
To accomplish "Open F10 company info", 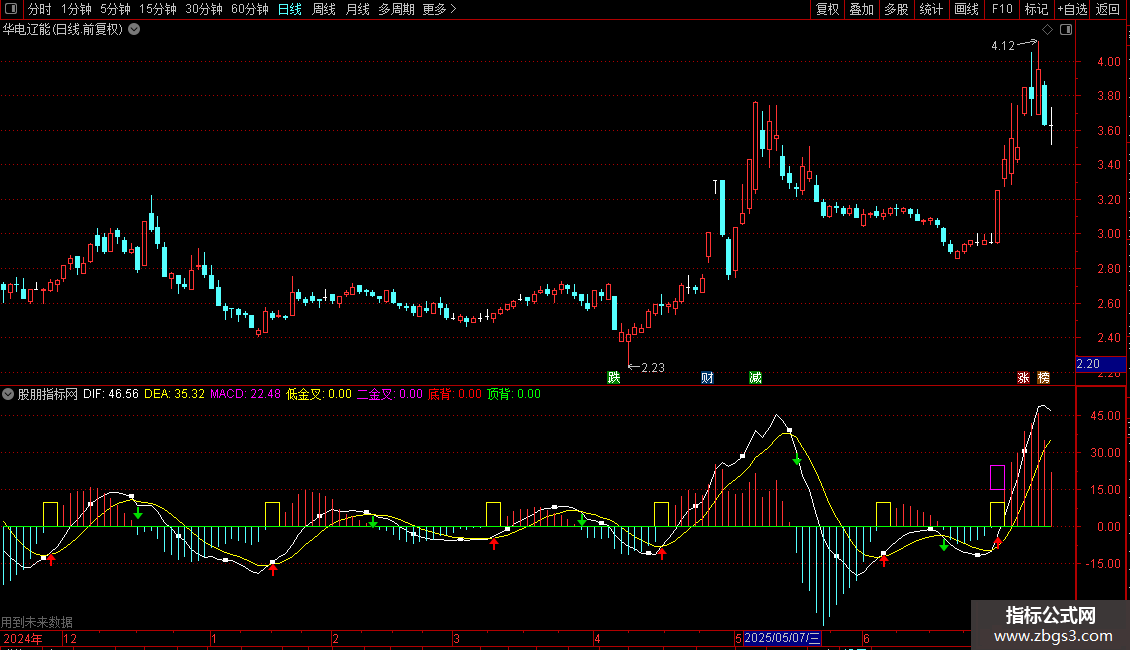I will [x=1002, y=9].
